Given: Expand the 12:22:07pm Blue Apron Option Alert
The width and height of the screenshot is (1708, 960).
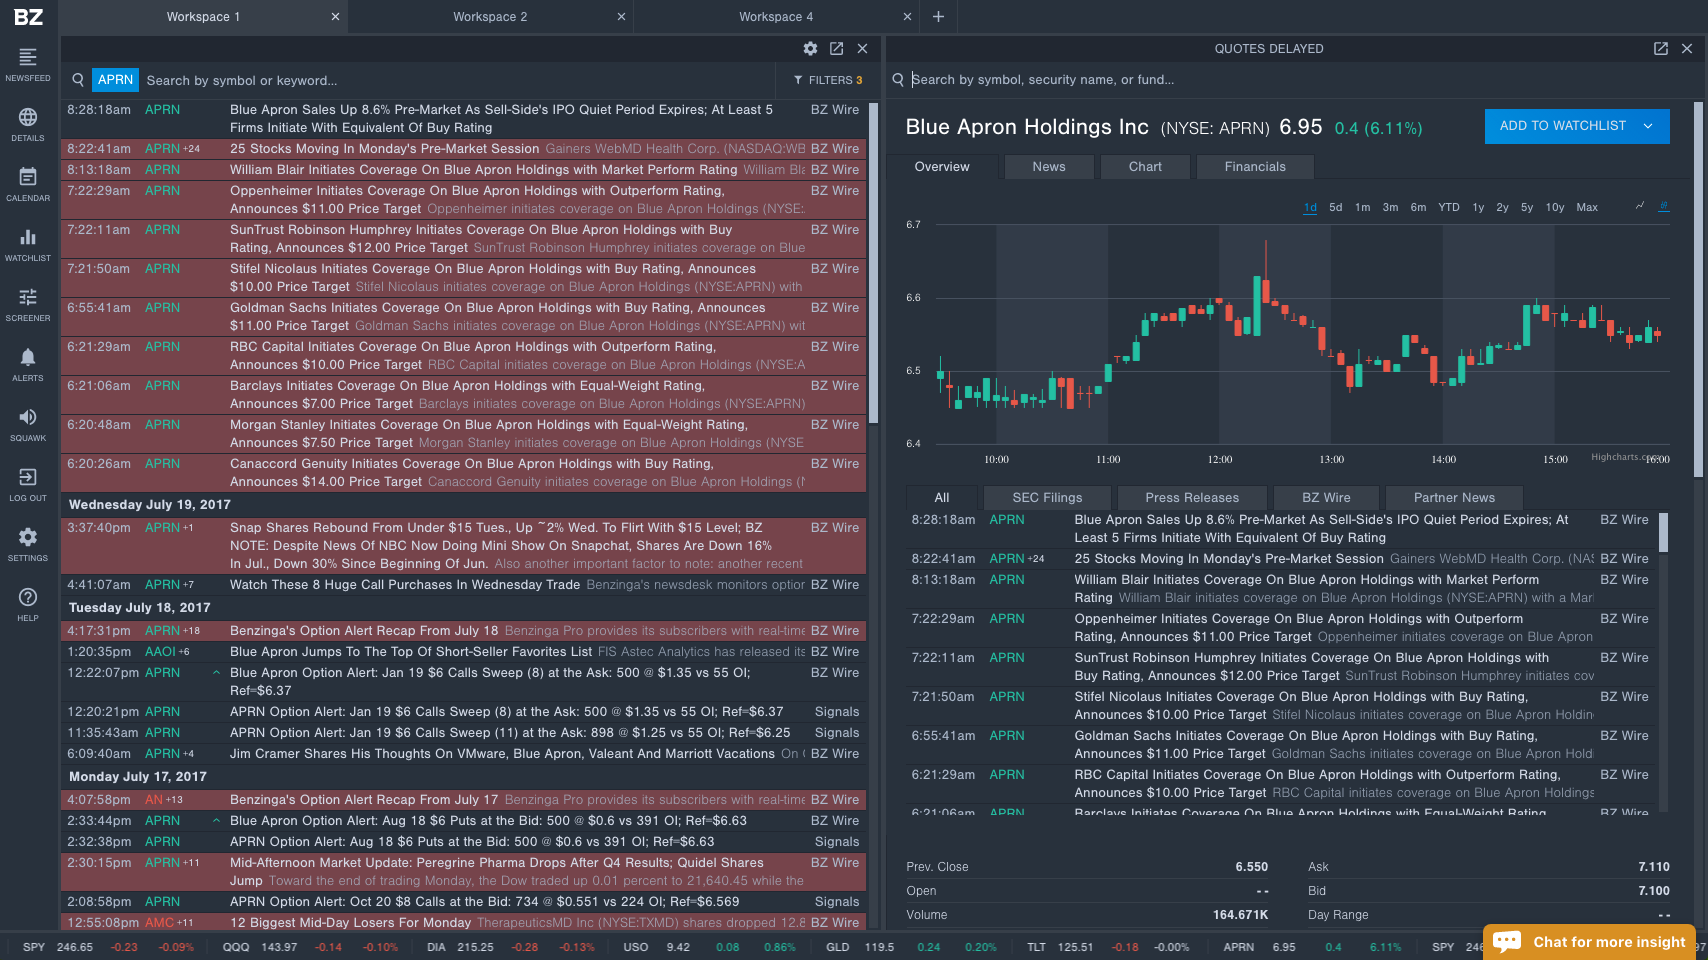Looking at the screenshot, I should tap(216, 673).
